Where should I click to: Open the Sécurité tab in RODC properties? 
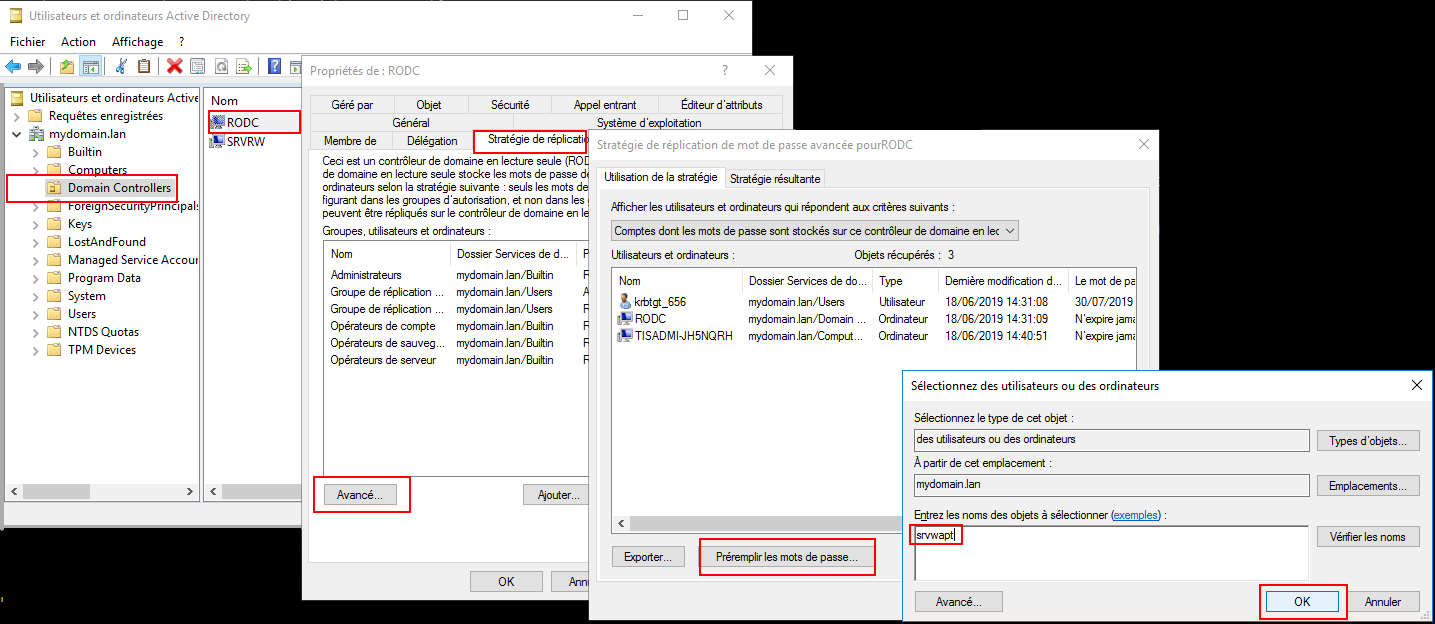(x=510, y=104)
